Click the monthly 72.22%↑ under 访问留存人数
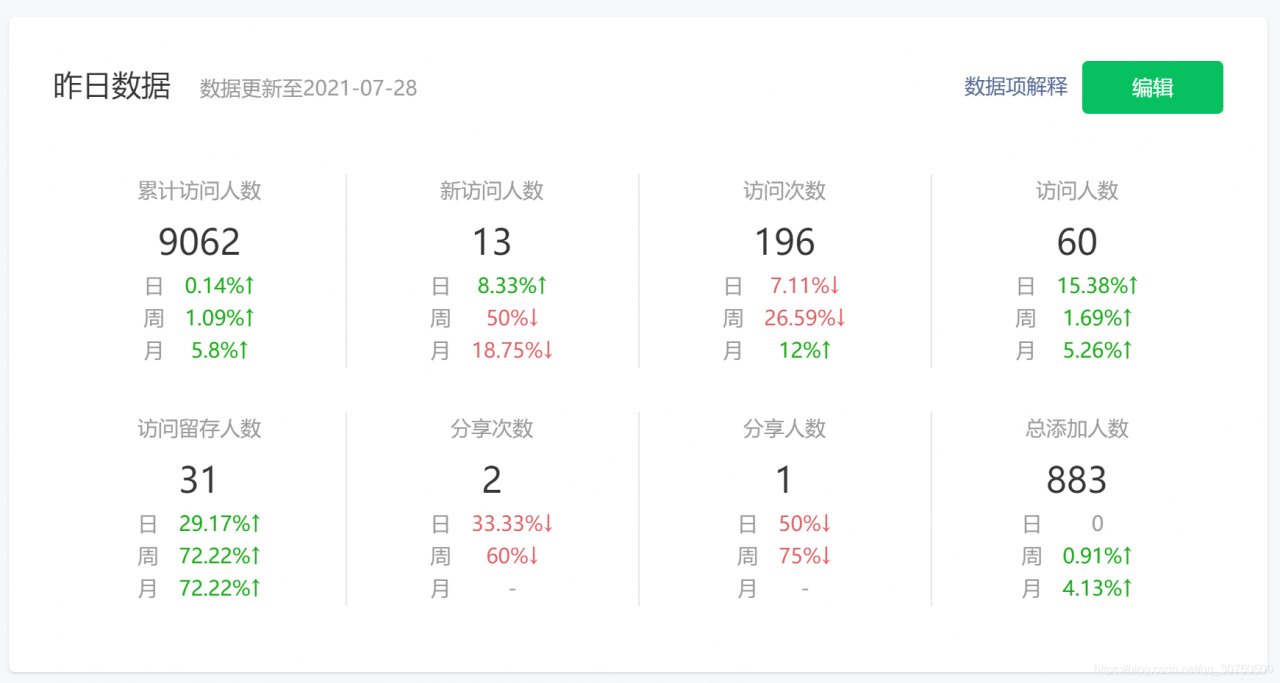Image resolution: width=1280 pixels, height=683 pixels. click(x=220, y=589)
